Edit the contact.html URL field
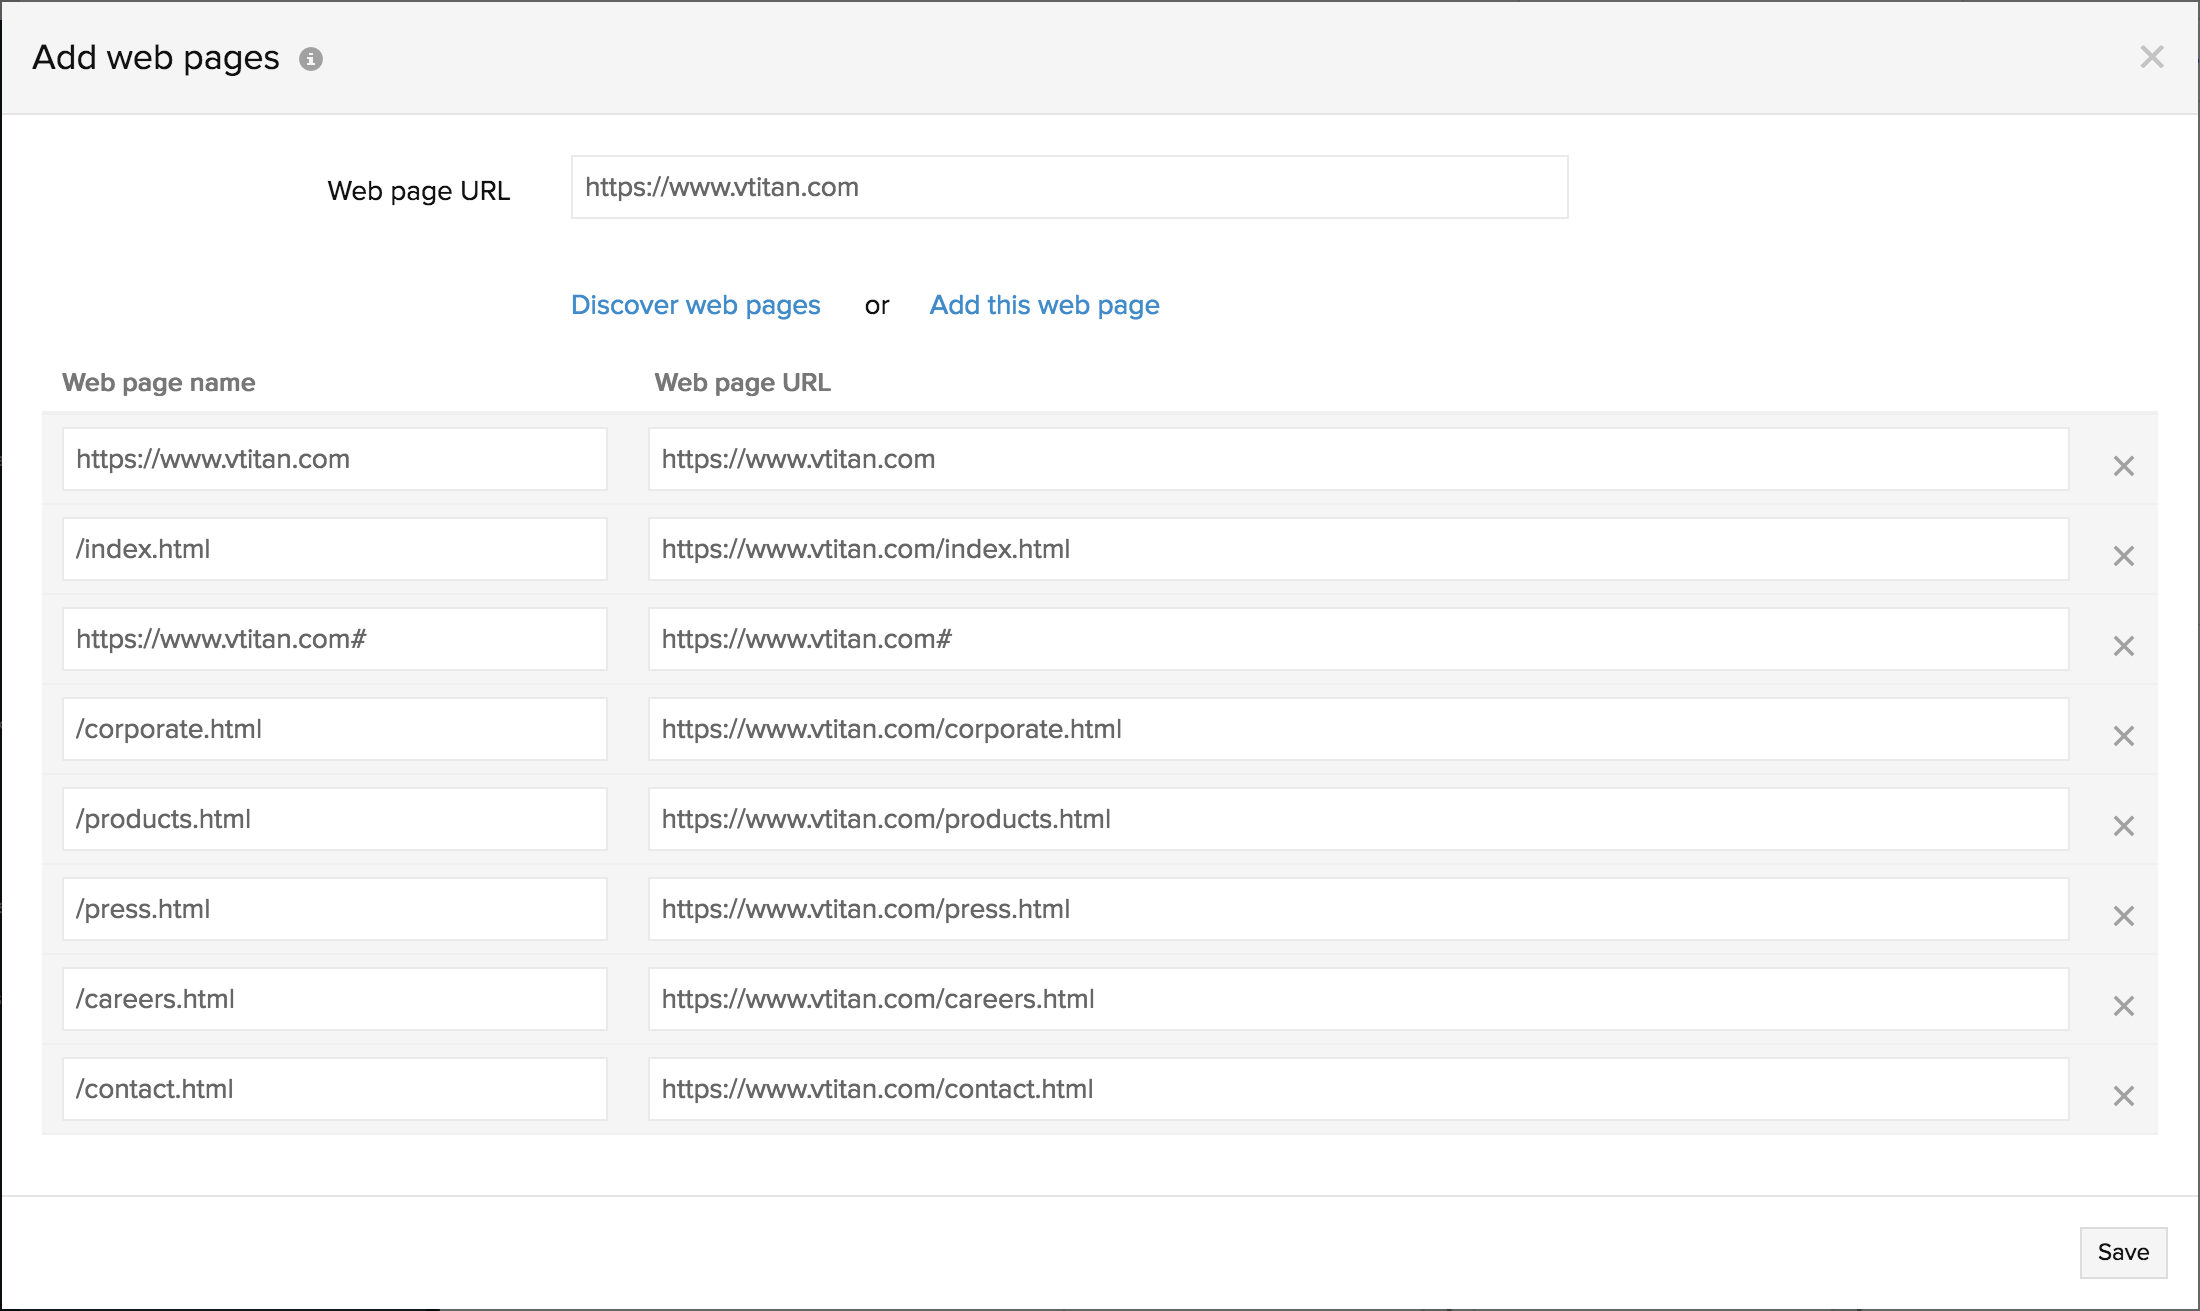Image resolution: width=2200 pixels, height=1311 pixels. [x=1357, y=1089]
